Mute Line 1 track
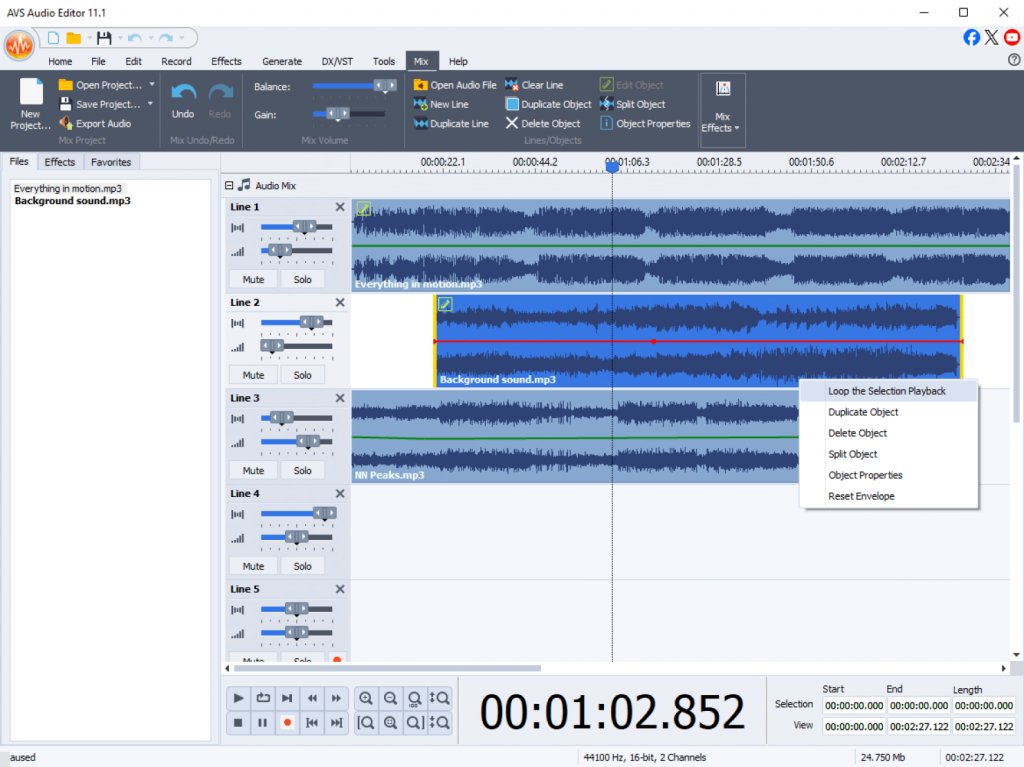The height and width of the screenshot is (767, 1024). click(253, 280)
